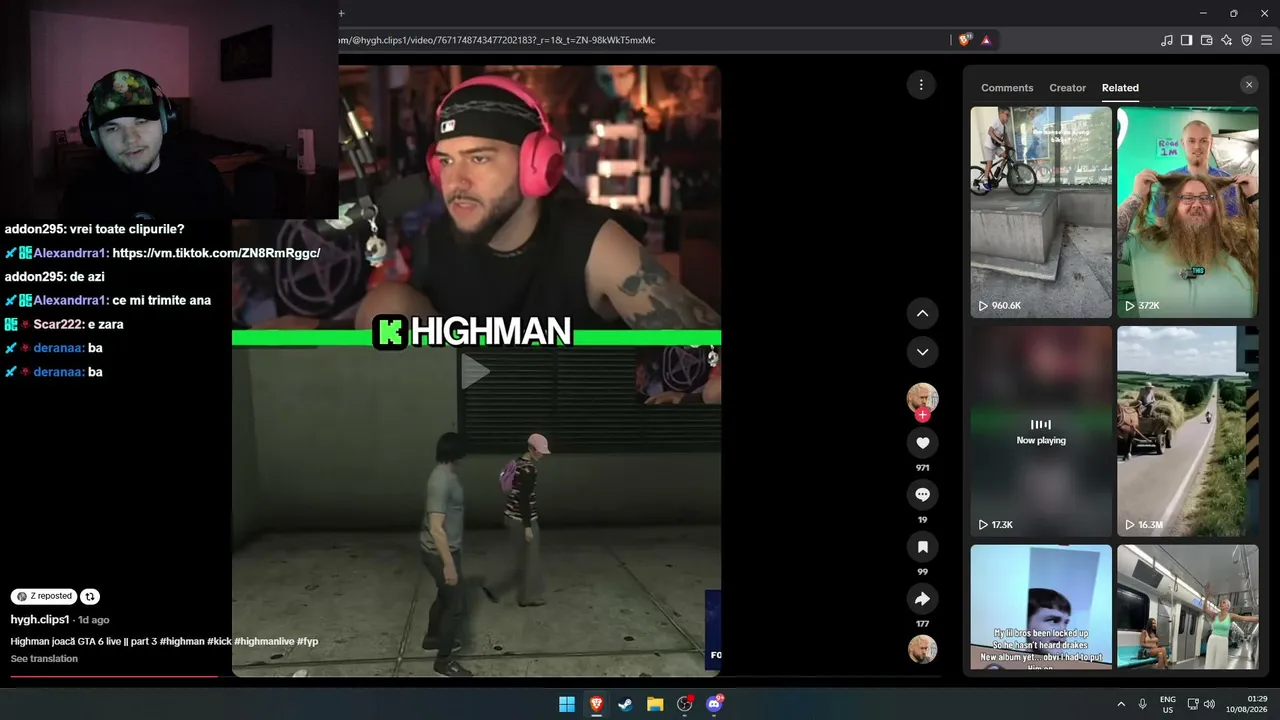Image resolution: width=1280 pixels, height=720 pixels.
Task: Click chat username addon295 asking 'vrei toate clipurile?'
Action: (34, 229)
